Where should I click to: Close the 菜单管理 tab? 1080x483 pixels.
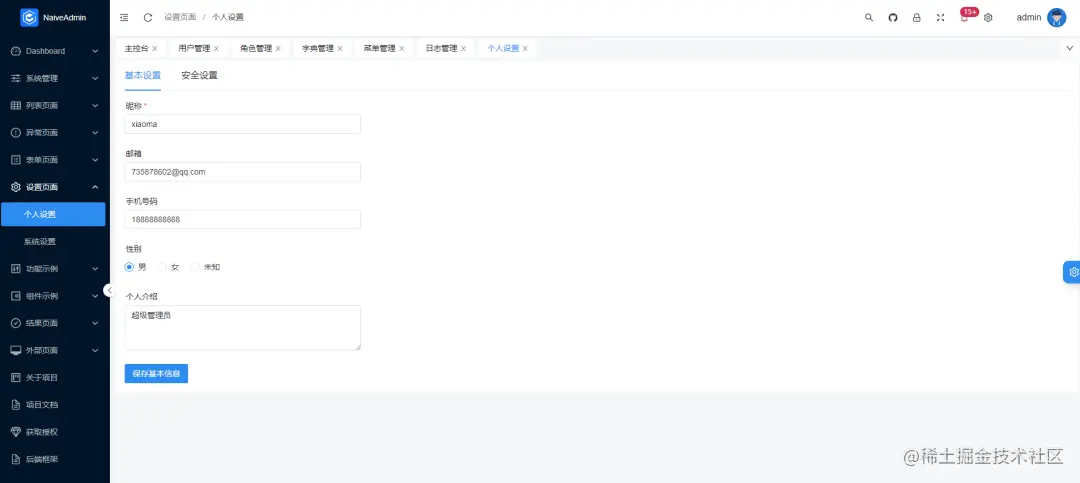pyautogui.click(x=402, y=48)
